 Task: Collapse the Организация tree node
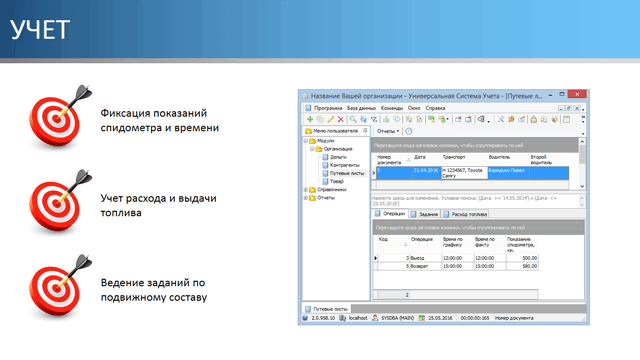(x=312, y=149)
